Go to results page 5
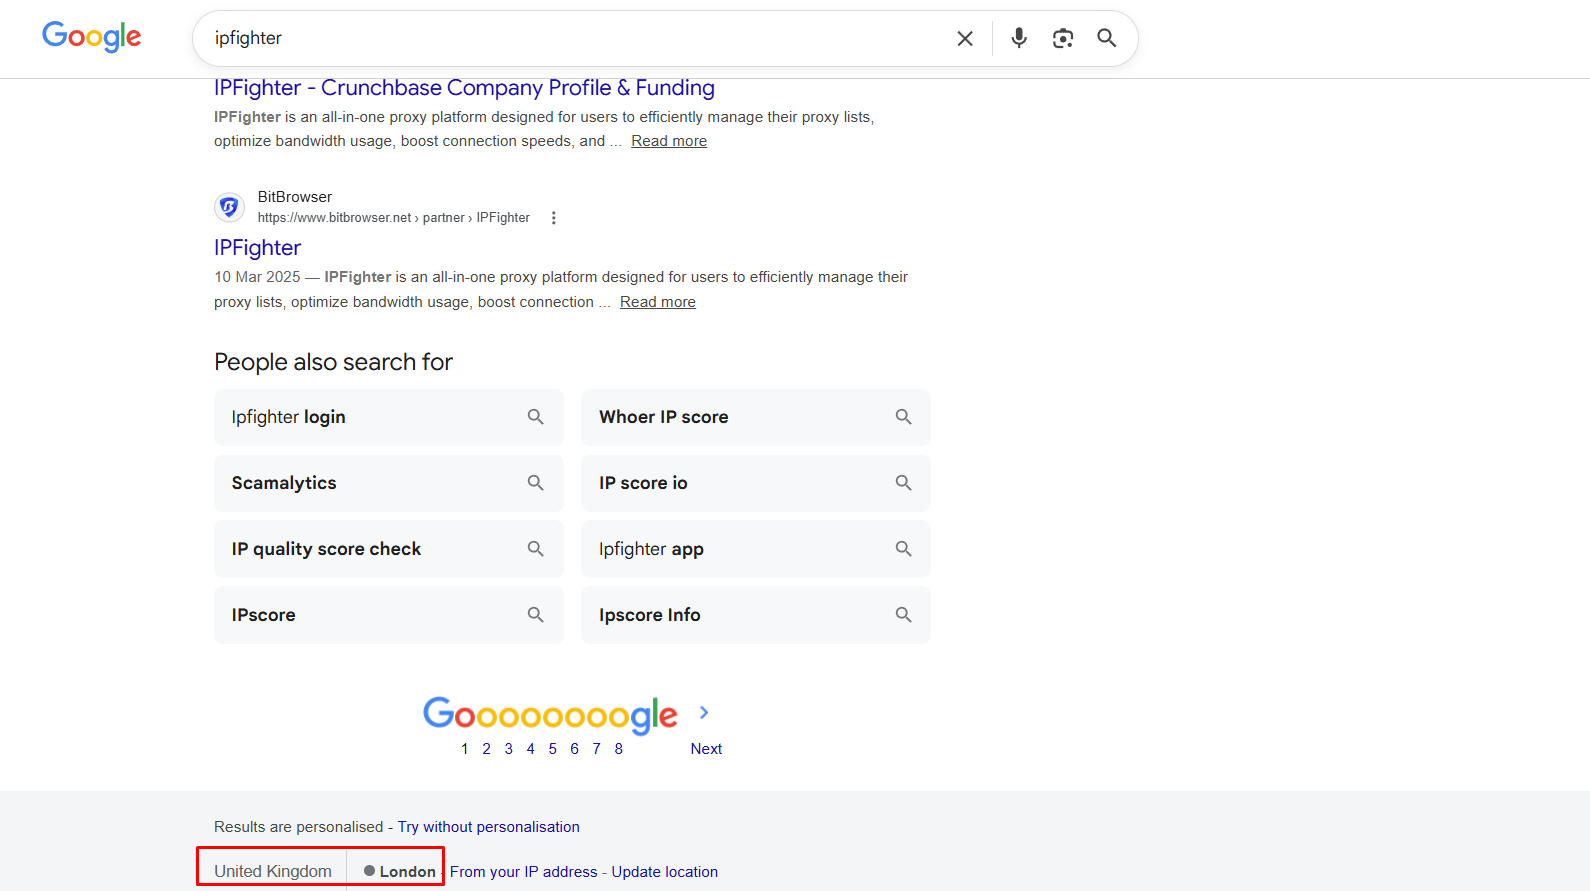Image resolution: width=1590 pixels, height=891 pixels. [553, 749]
